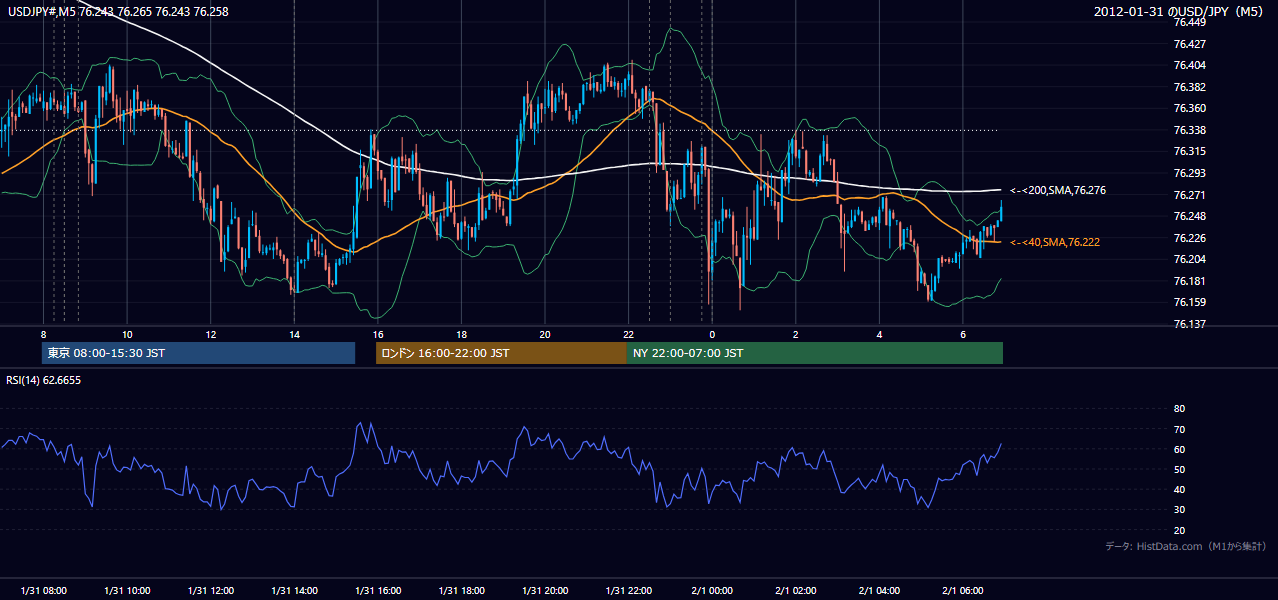This screenshot has height=600, width=1278.
Task: Click RSI scale value 60
Action: coord(1179,449)
